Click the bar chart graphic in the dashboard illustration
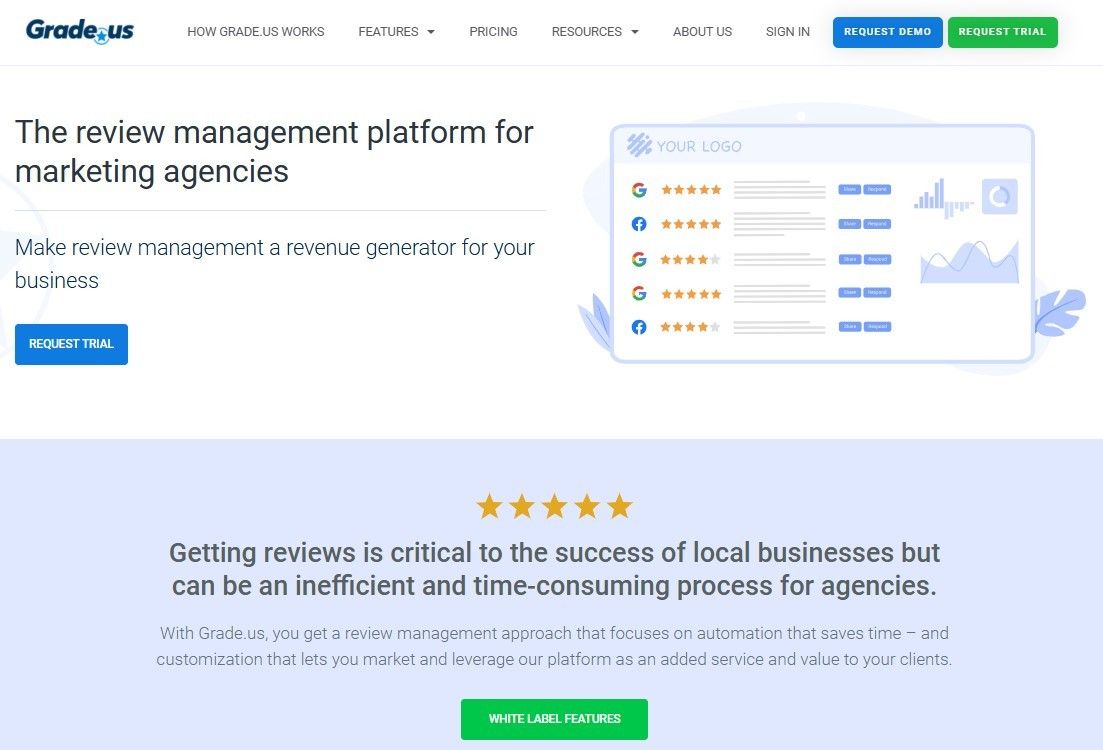The image size is (1103, 750). coord(943,198)
